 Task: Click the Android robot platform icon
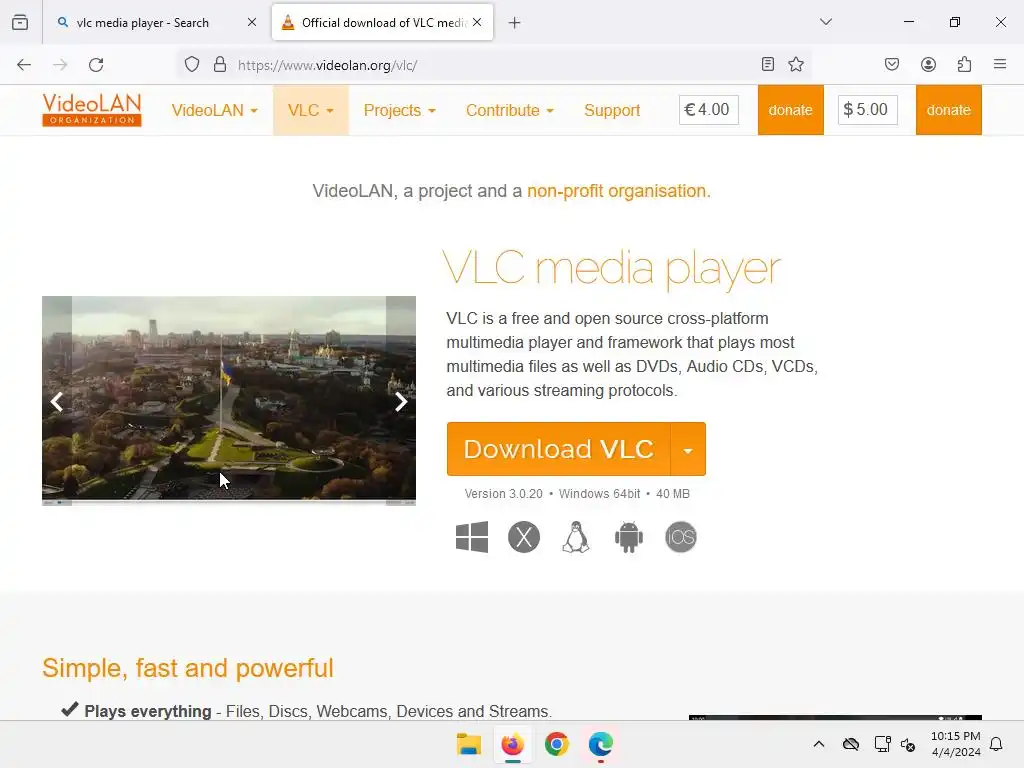pyautogui.click(x=628, y=537)
